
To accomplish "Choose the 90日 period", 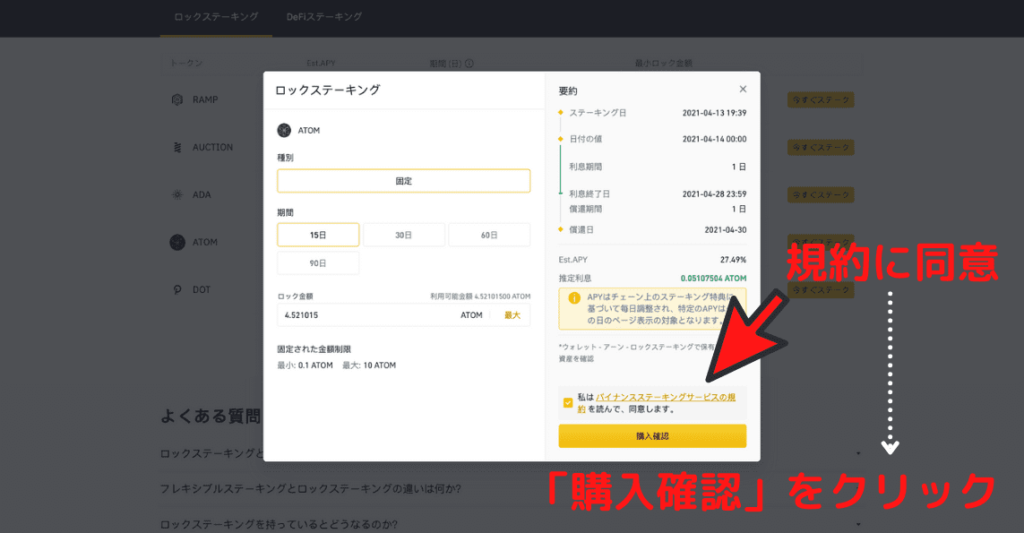I will point(318,263).
